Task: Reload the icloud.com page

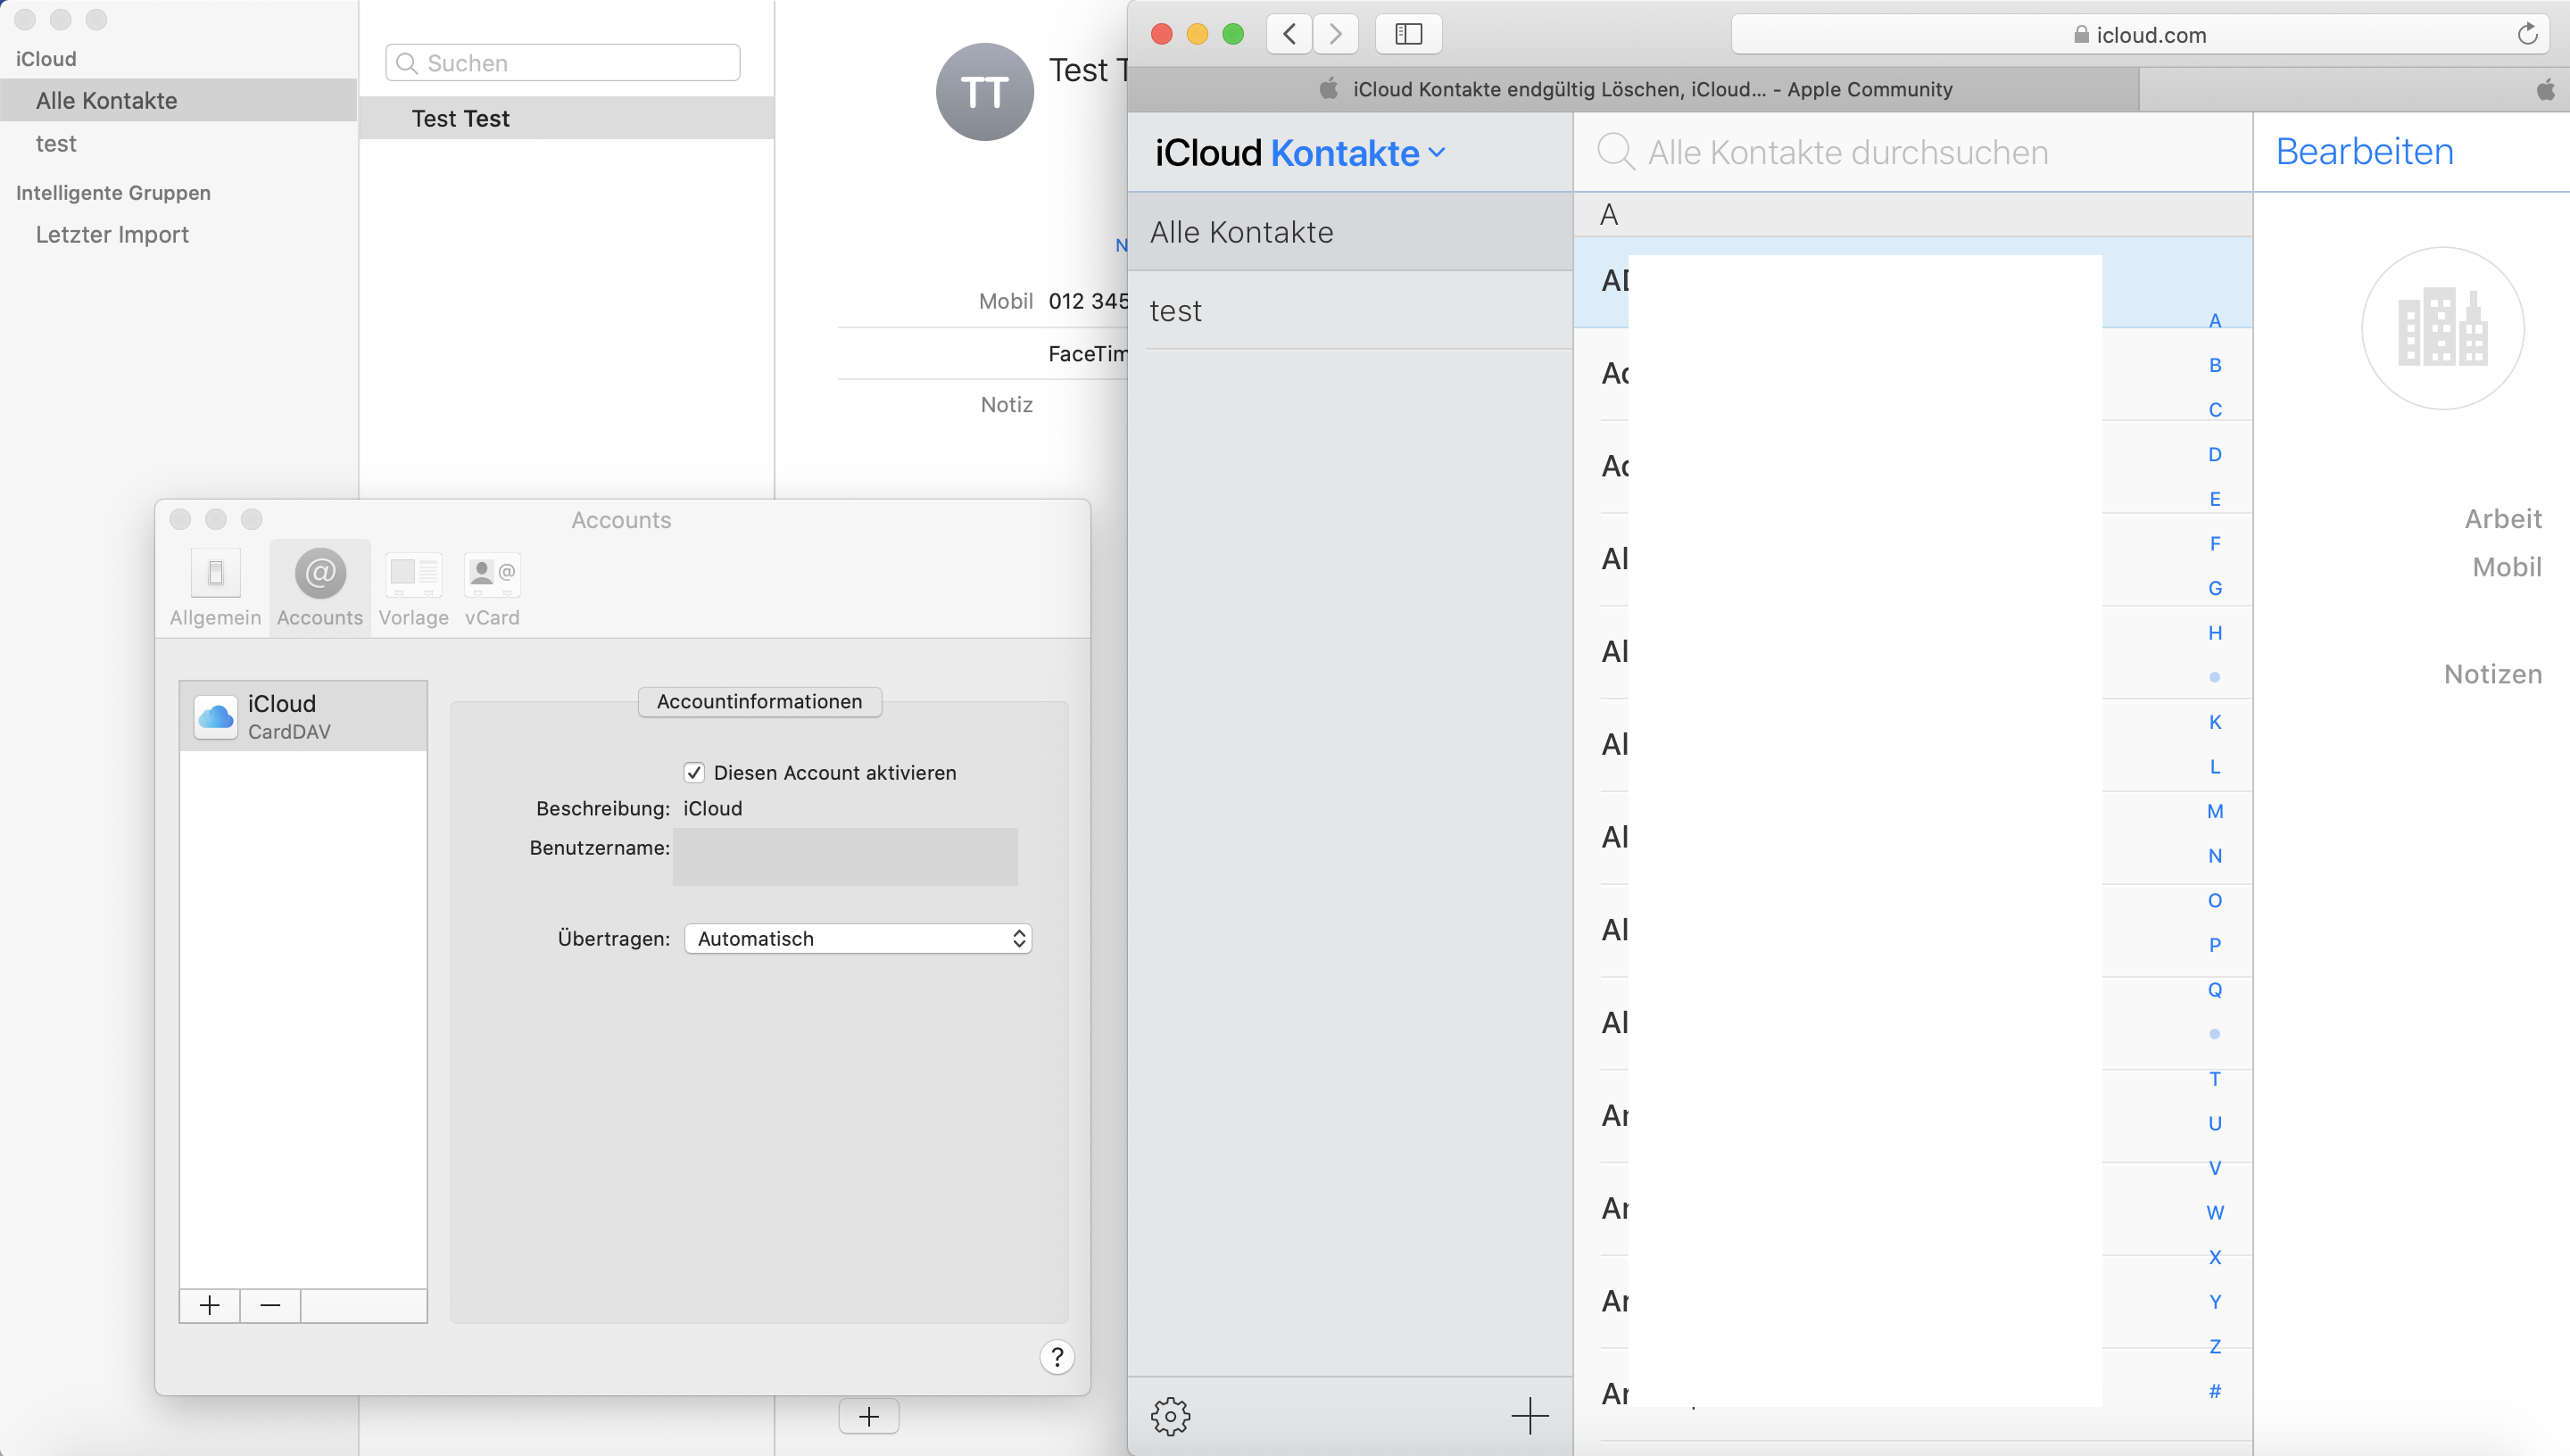Action: (2527, 34)
